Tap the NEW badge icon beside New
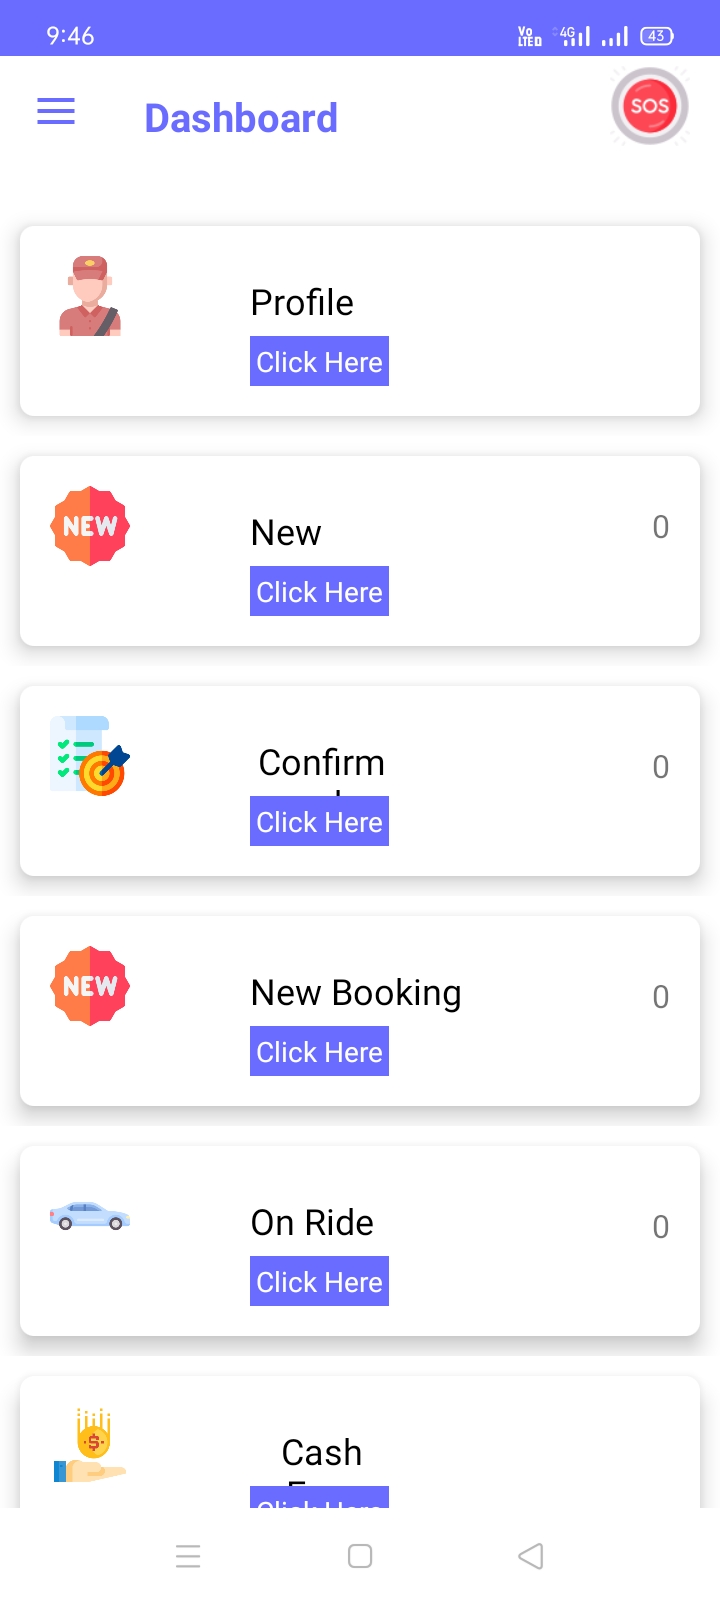This screenshot has height=1600, width=720. (90, 526)
